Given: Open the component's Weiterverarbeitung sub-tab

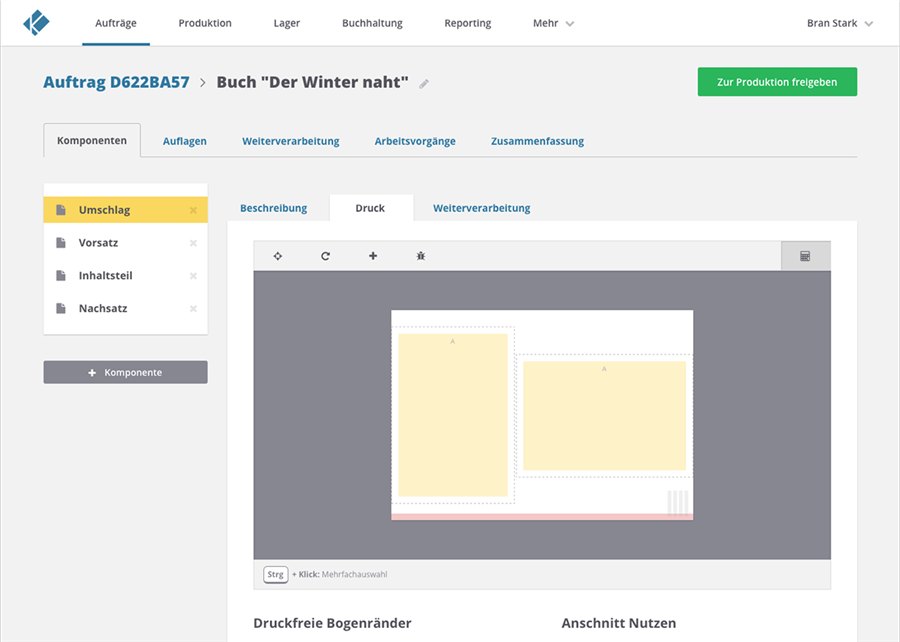Looking at the screenshot, I should coord(482,208).
